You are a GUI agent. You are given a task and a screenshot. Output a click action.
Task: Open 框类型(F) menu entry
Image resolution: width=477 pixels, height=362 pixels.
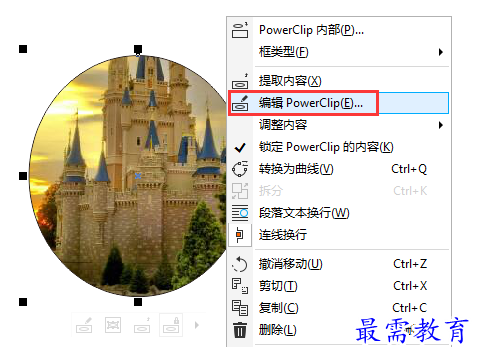(338, 52)
